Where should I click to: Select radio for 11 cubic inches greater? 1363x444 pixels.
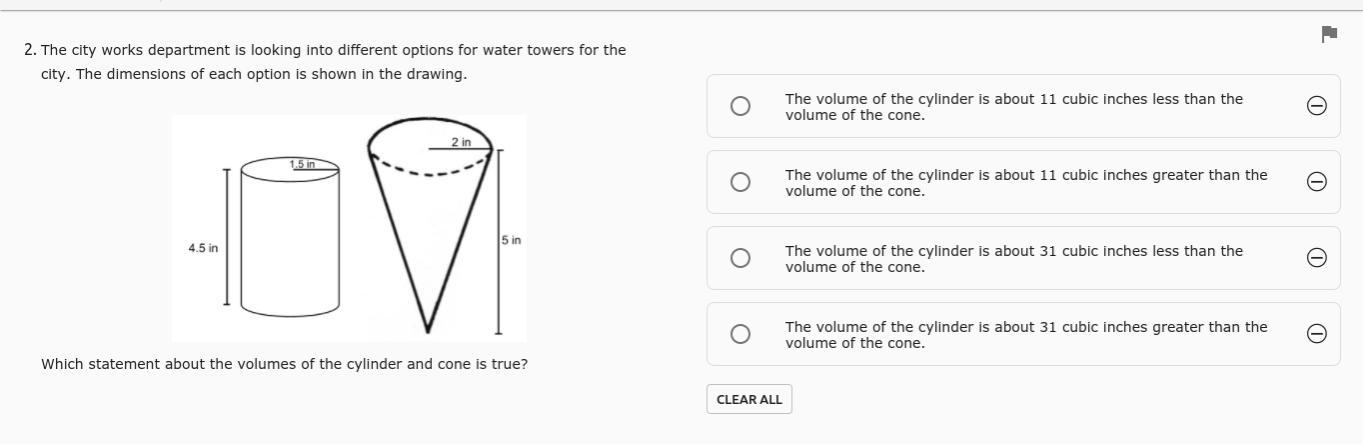pos(740,182)
